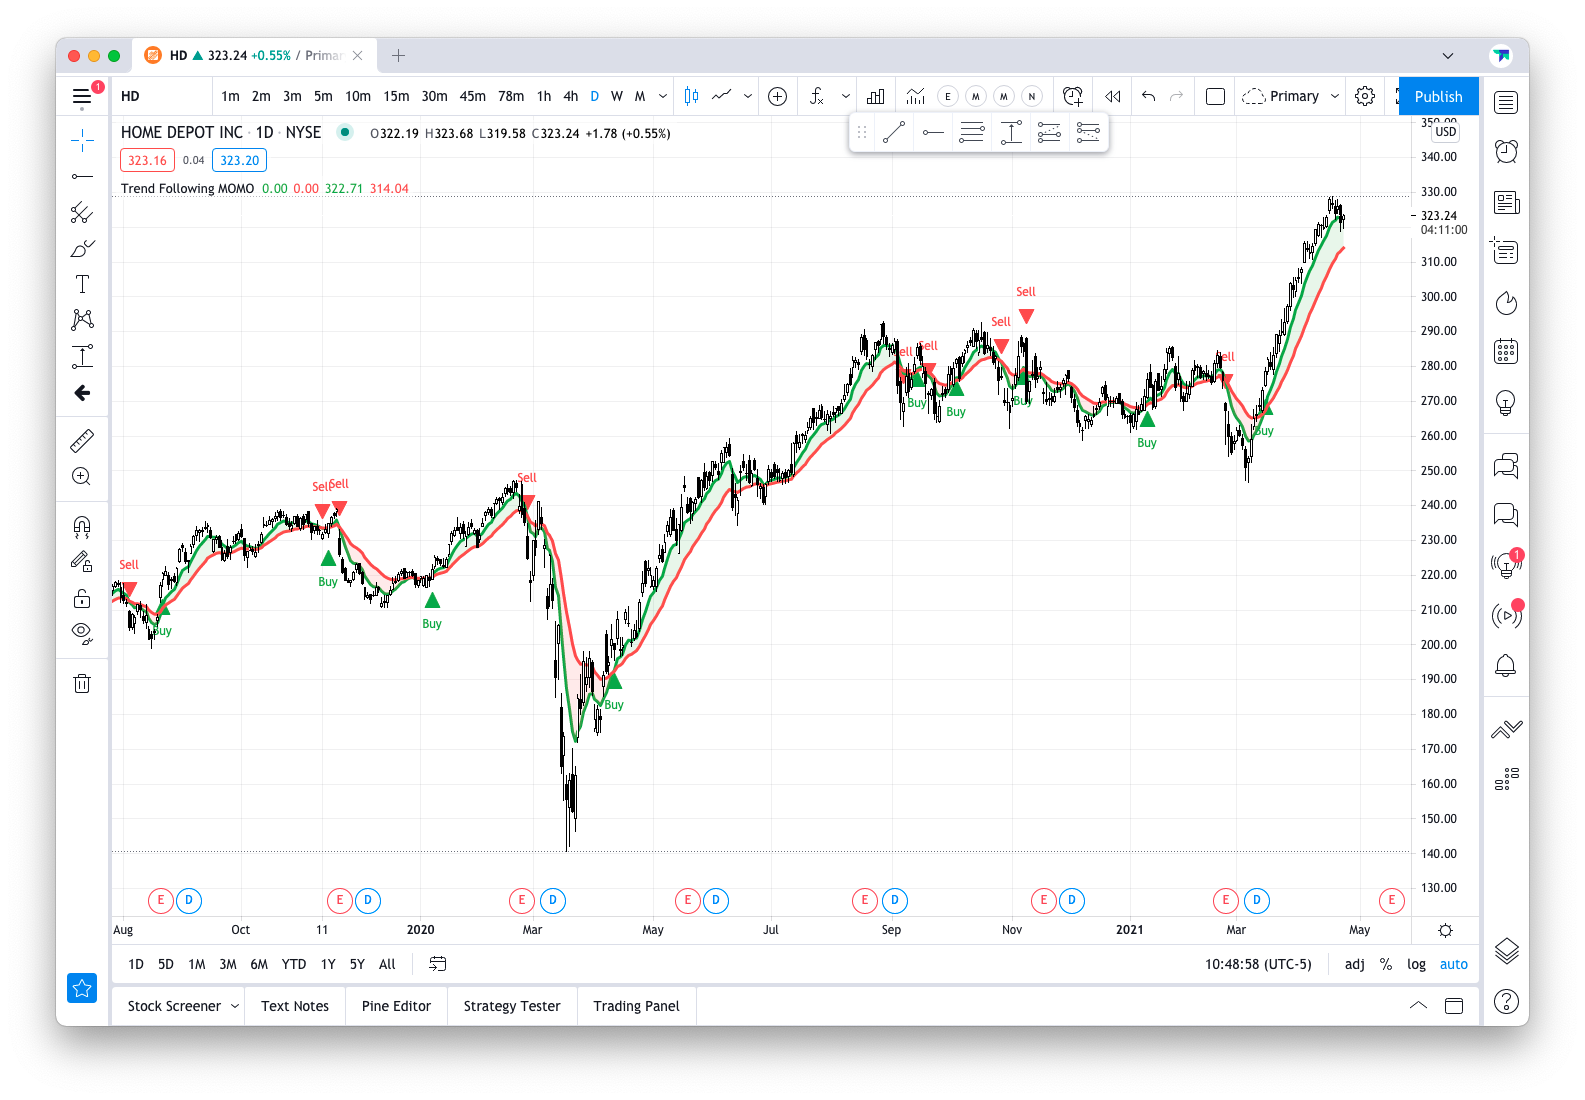Toggle magnet mode
The width and height of the screenshot is (1585, 1100).
click(82, 526)
